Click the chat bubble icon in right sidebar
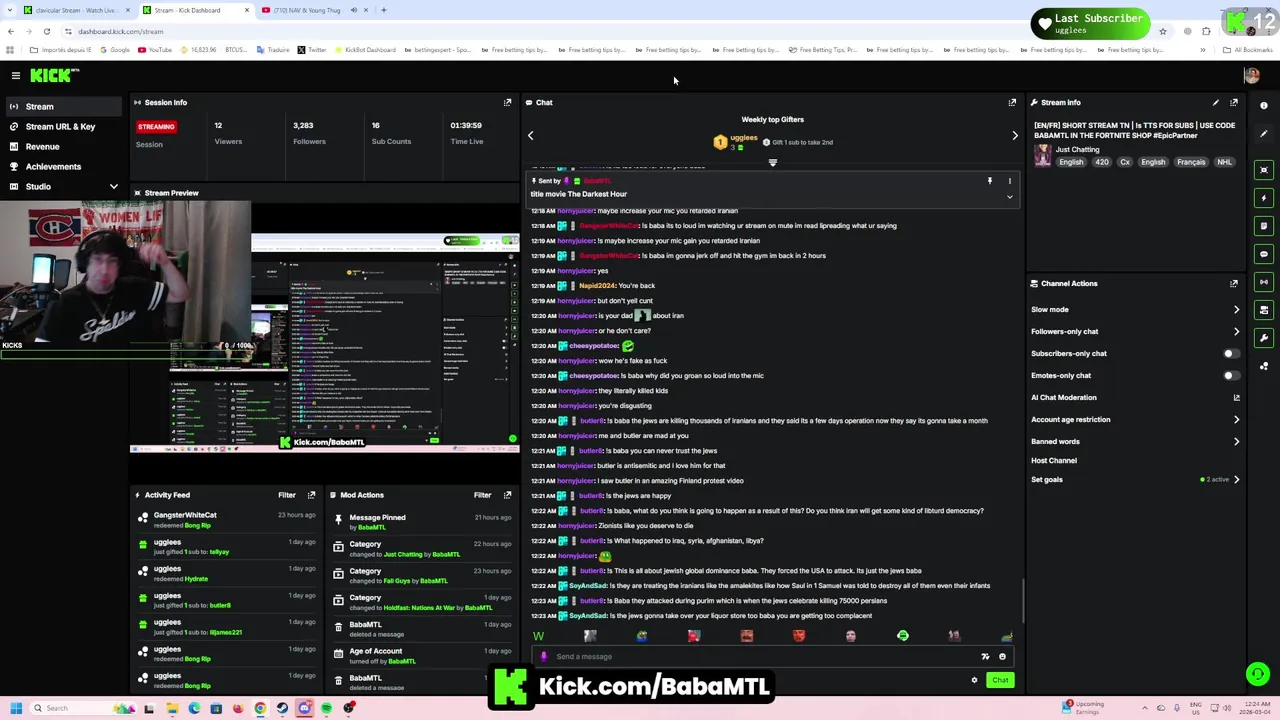1280x720 pixels. tap(1264, 254)
